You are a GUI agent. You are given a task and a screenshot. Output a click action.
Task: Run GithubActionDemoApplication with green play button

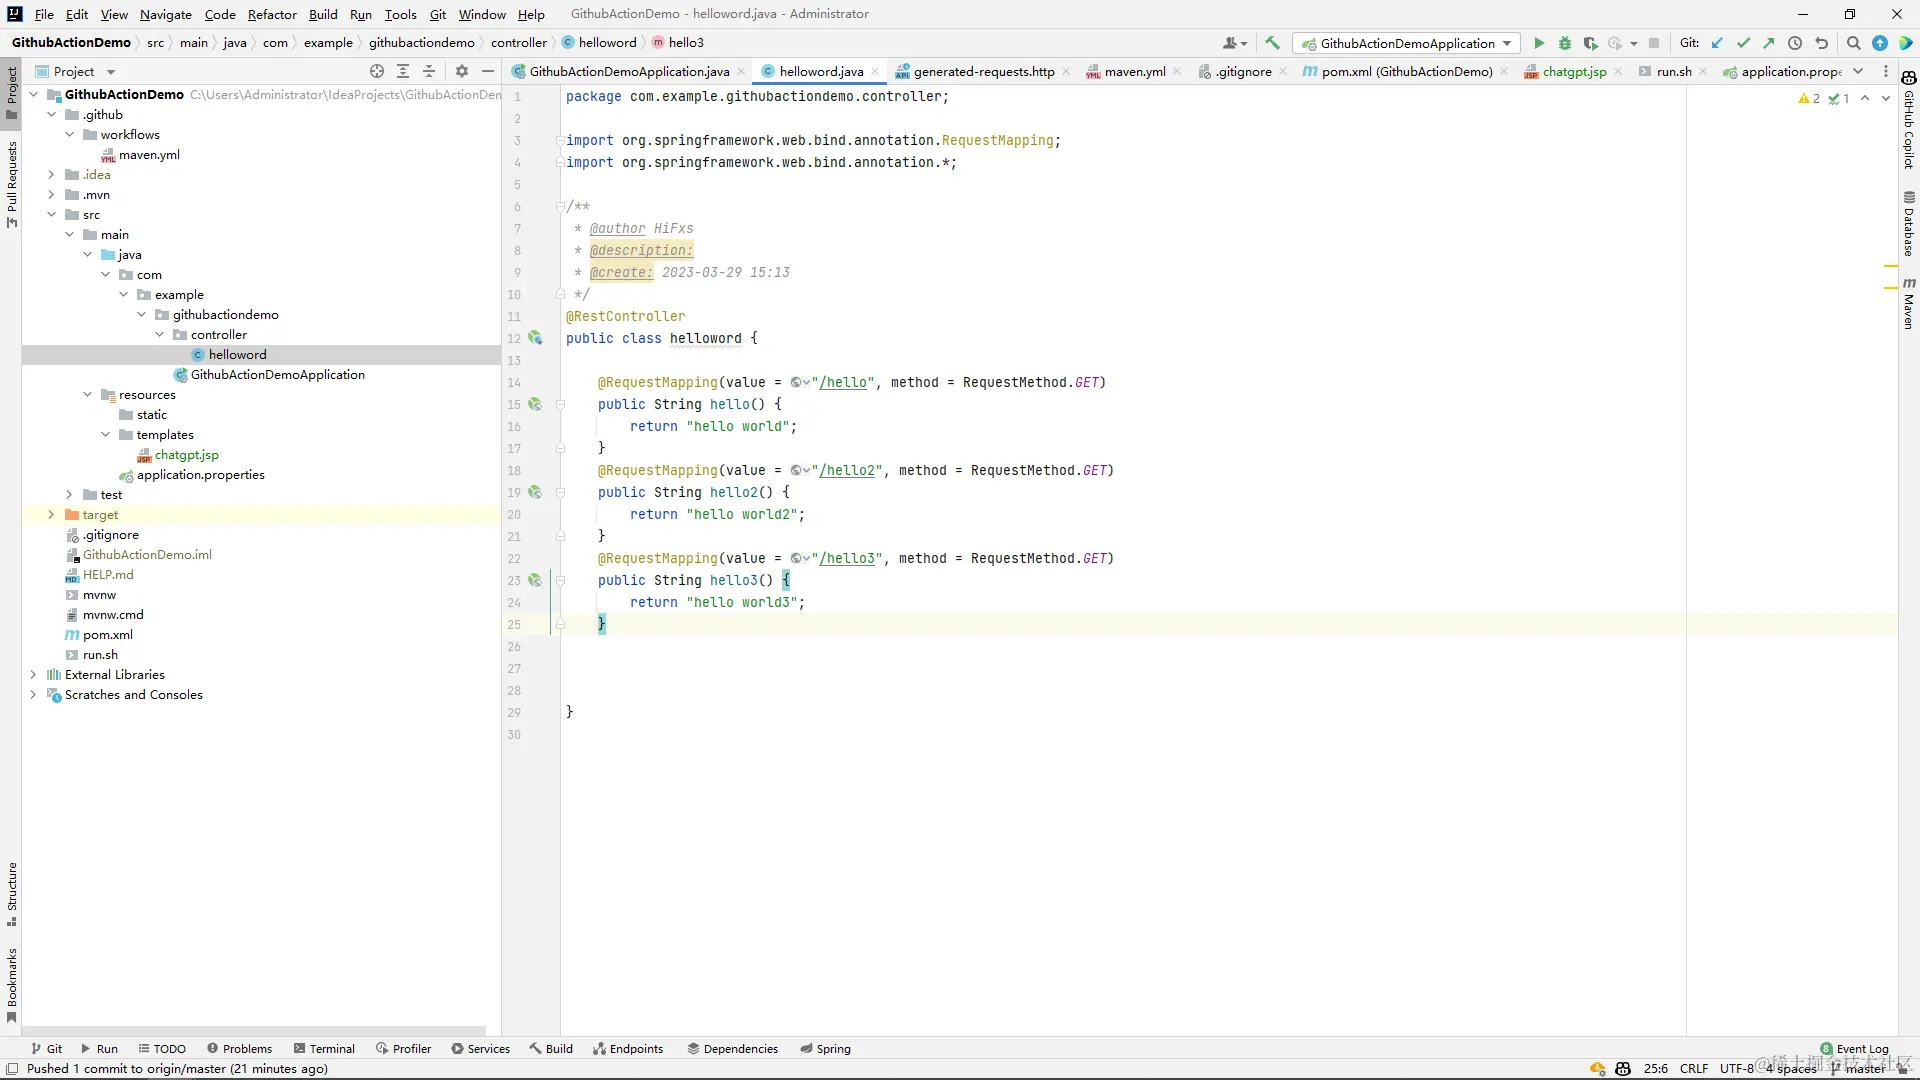pos(1539,43)
